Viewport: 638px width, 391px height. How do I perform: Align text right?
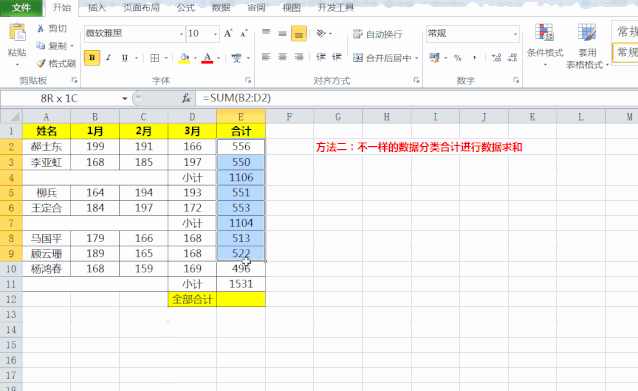pyautogui.click(x=299, y=57)
